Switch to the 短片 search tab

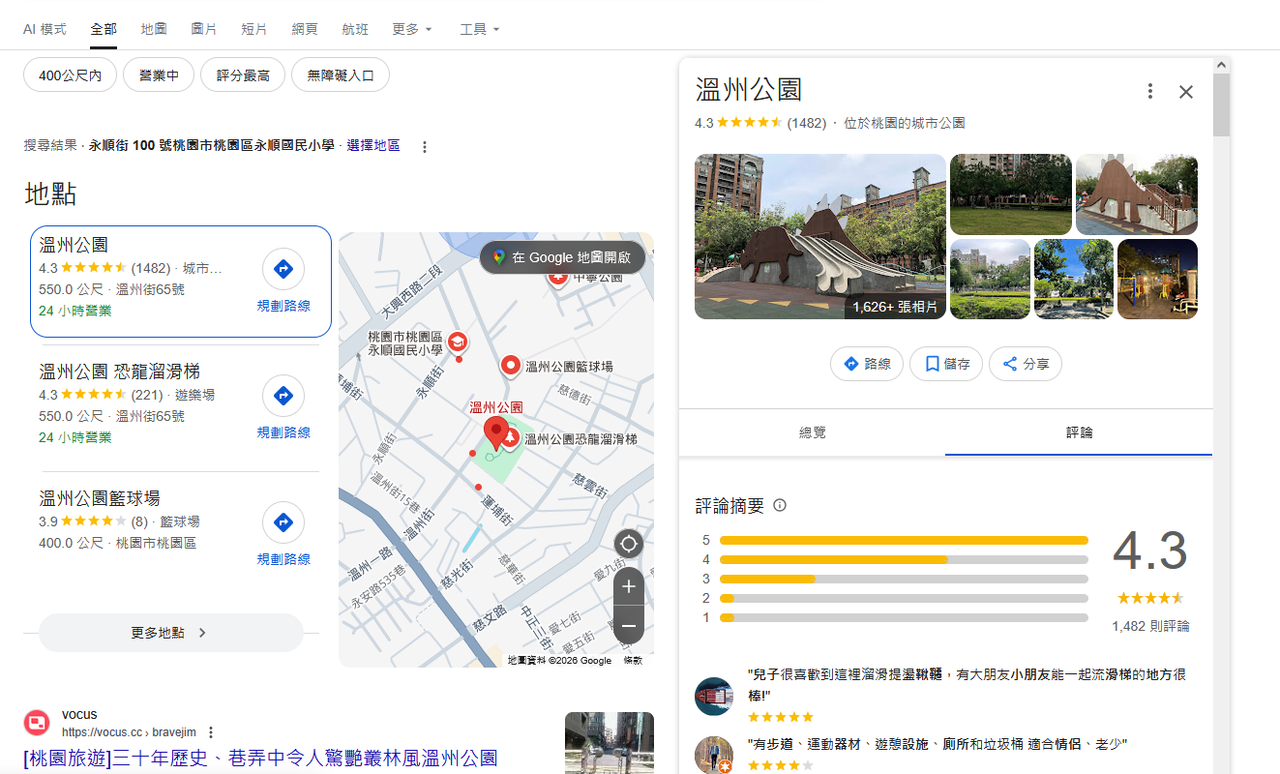pos(254,29)
